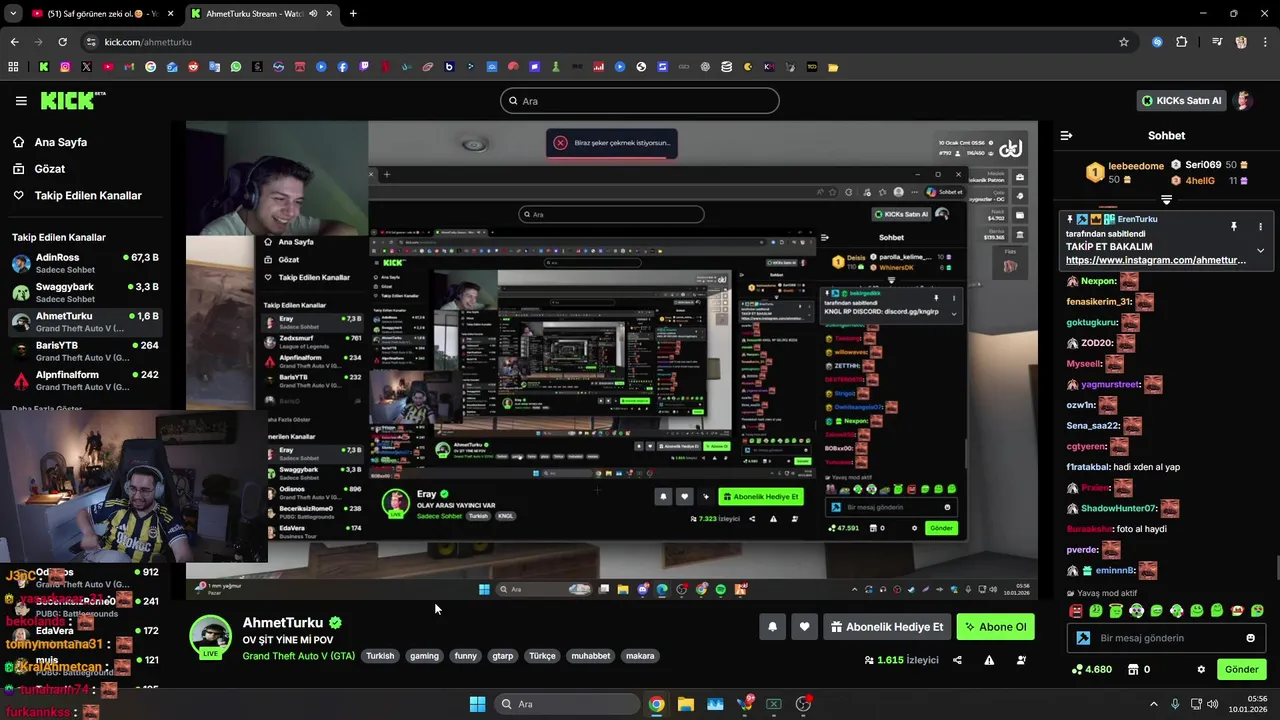Click KICKs Satın Al button
The height and width of the screenshot is (720, 1280).
click(1181, 100)
